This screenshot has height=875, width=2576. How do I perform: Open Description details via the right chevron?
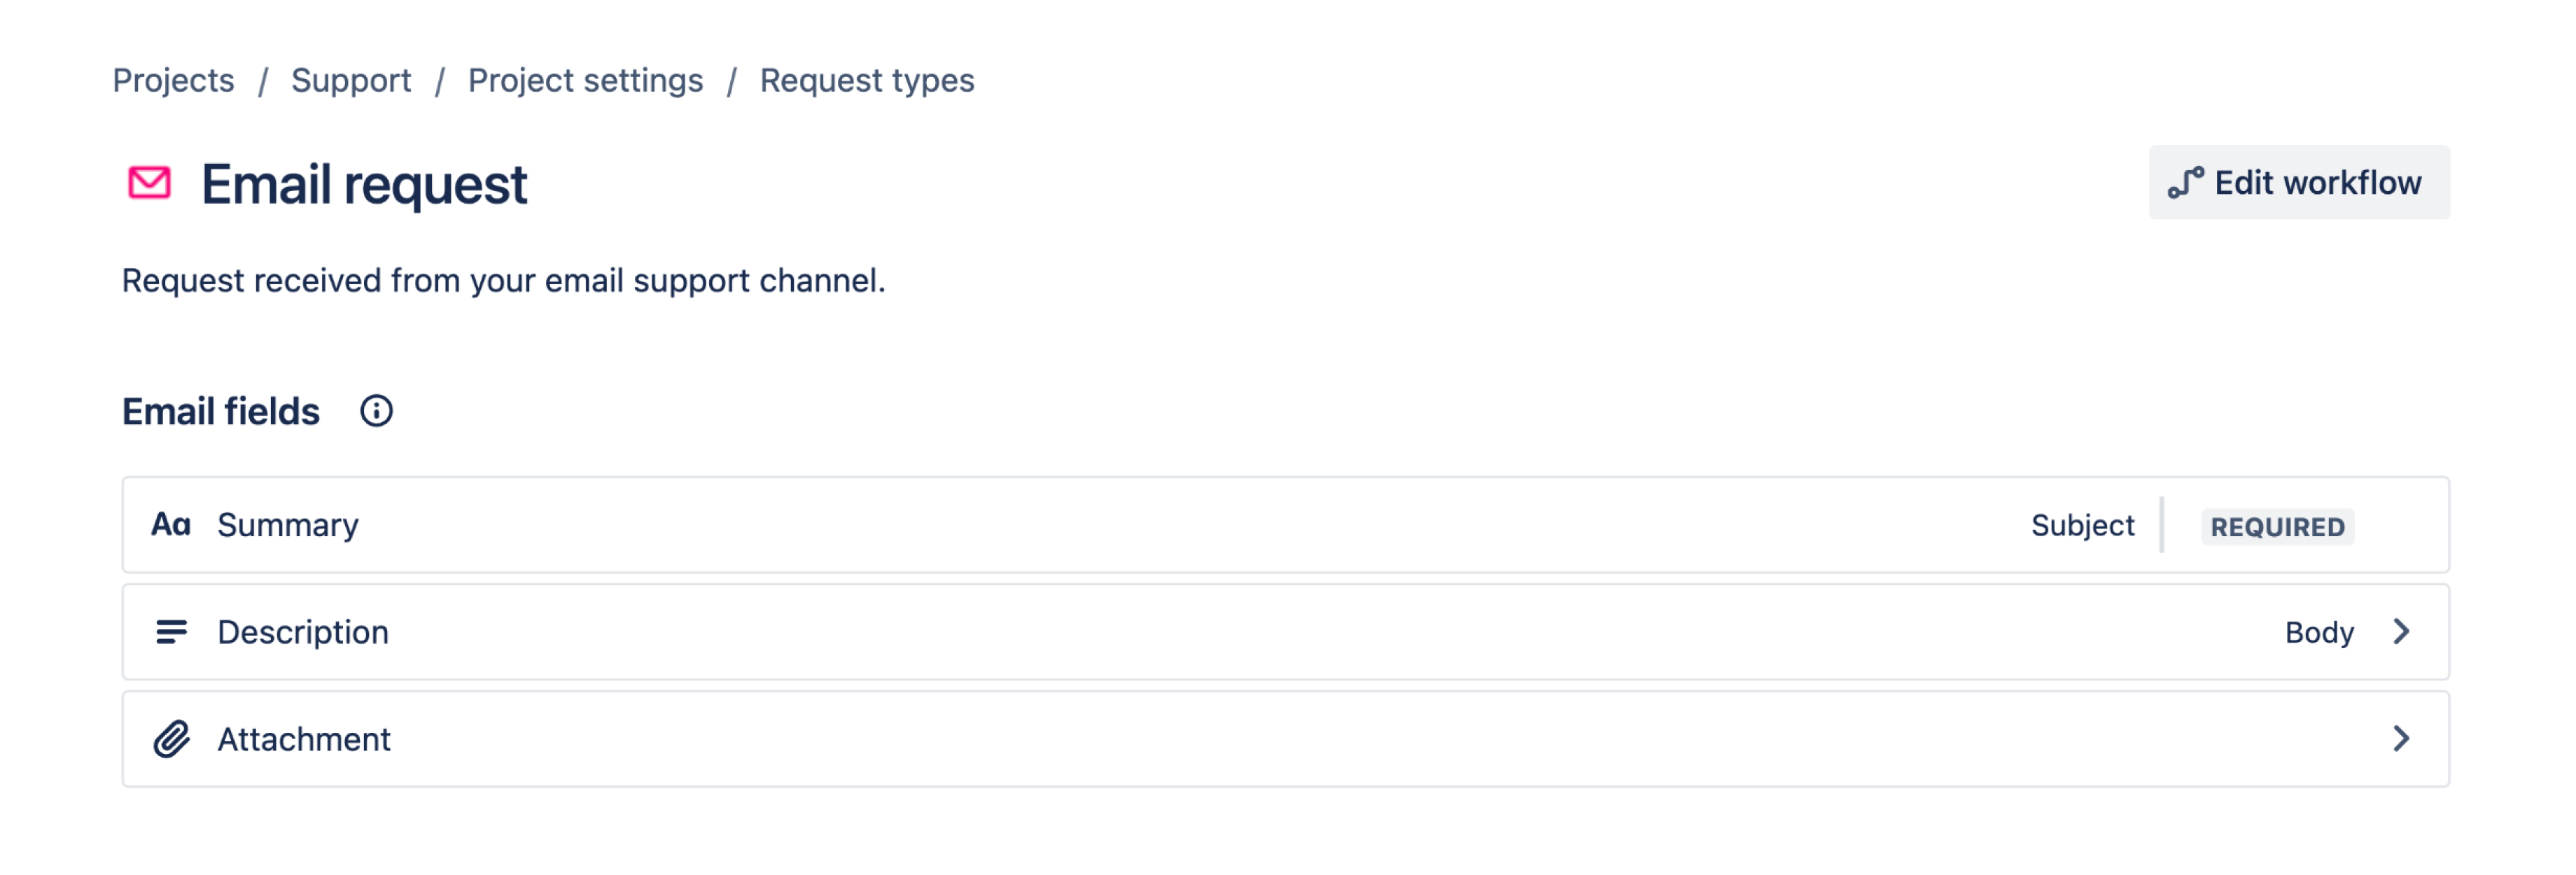click(x=2403, y=631)
